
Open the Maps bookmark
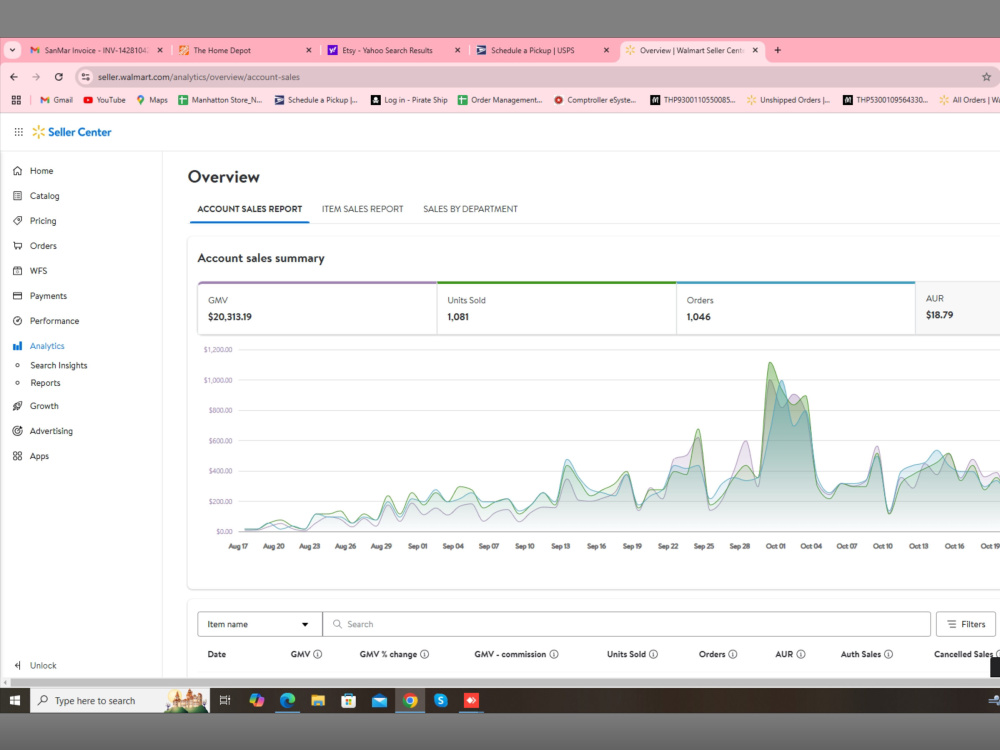tap(152, 100)
